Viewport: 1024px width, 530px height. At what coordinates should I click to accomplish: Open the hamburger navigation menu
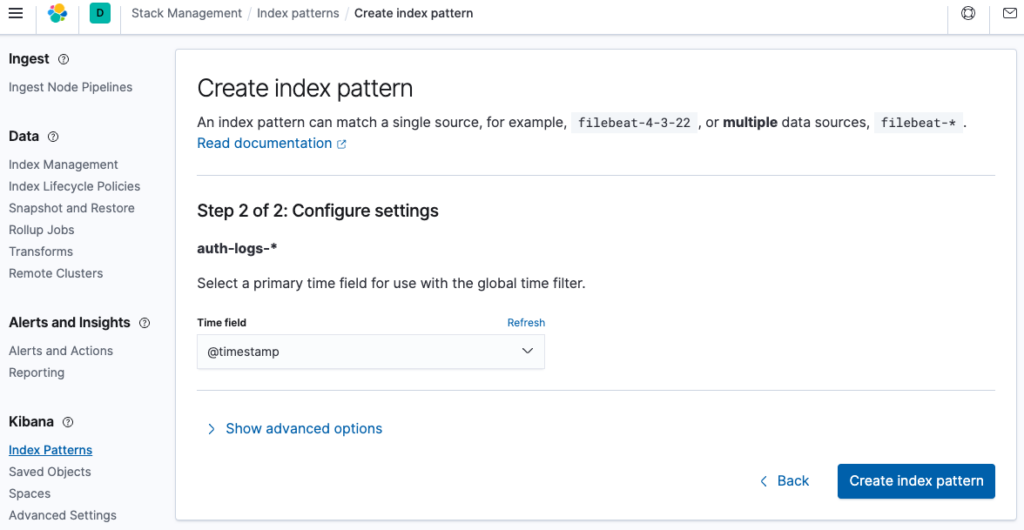click(15, 13)
